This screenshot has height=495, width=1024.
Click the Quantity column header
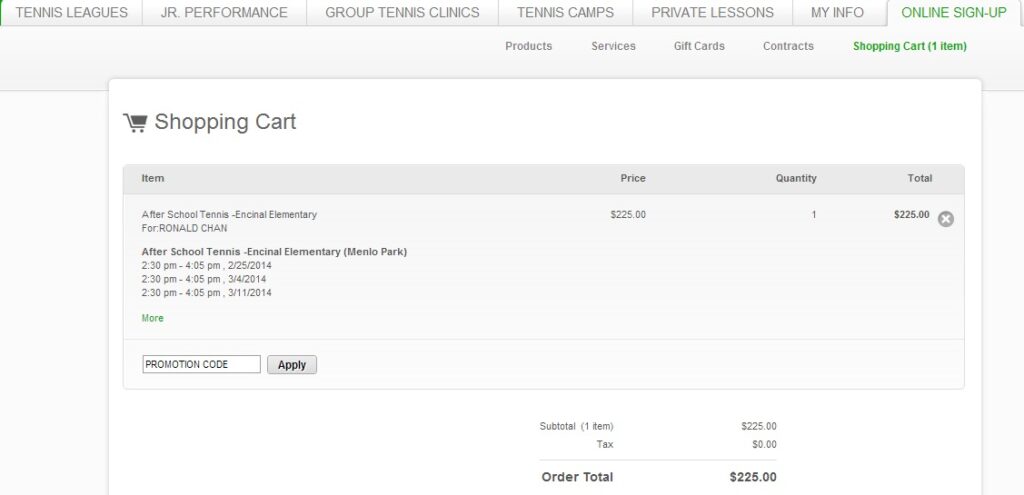[x=796, y=178]
